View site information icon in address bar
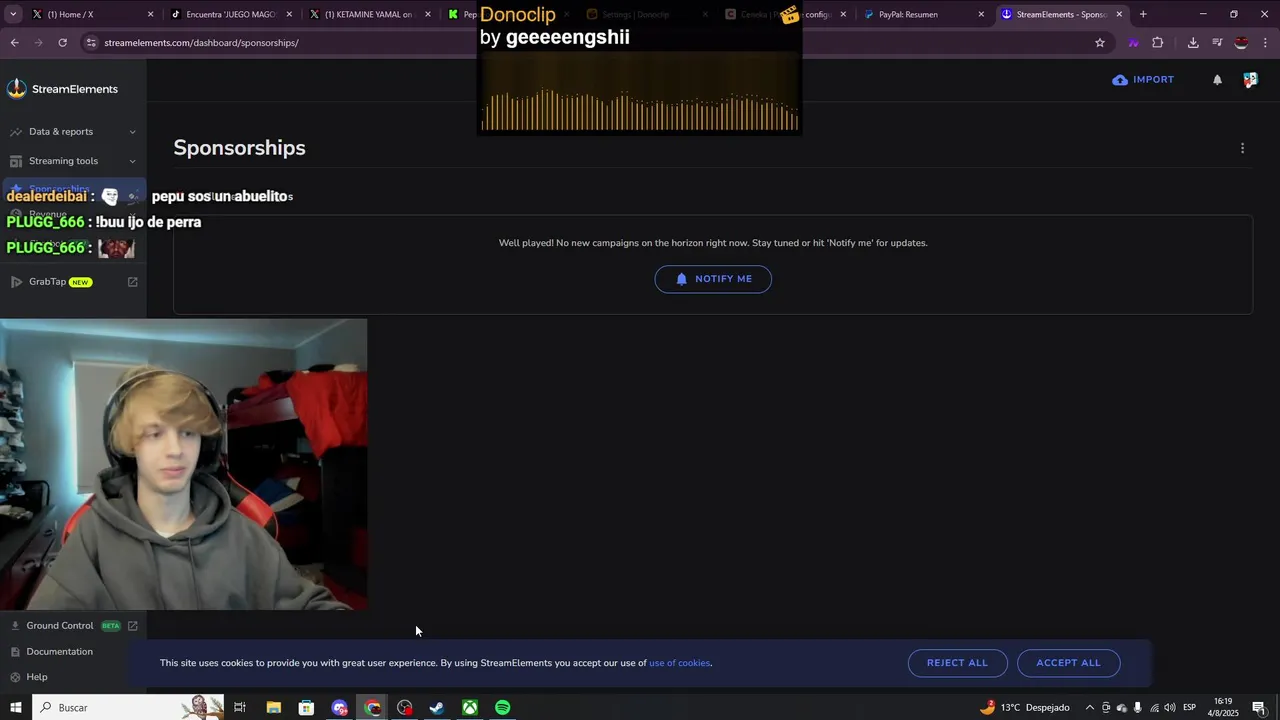Screen dimensions: 1280x720 pyautogui.click(x=91, y=43)
